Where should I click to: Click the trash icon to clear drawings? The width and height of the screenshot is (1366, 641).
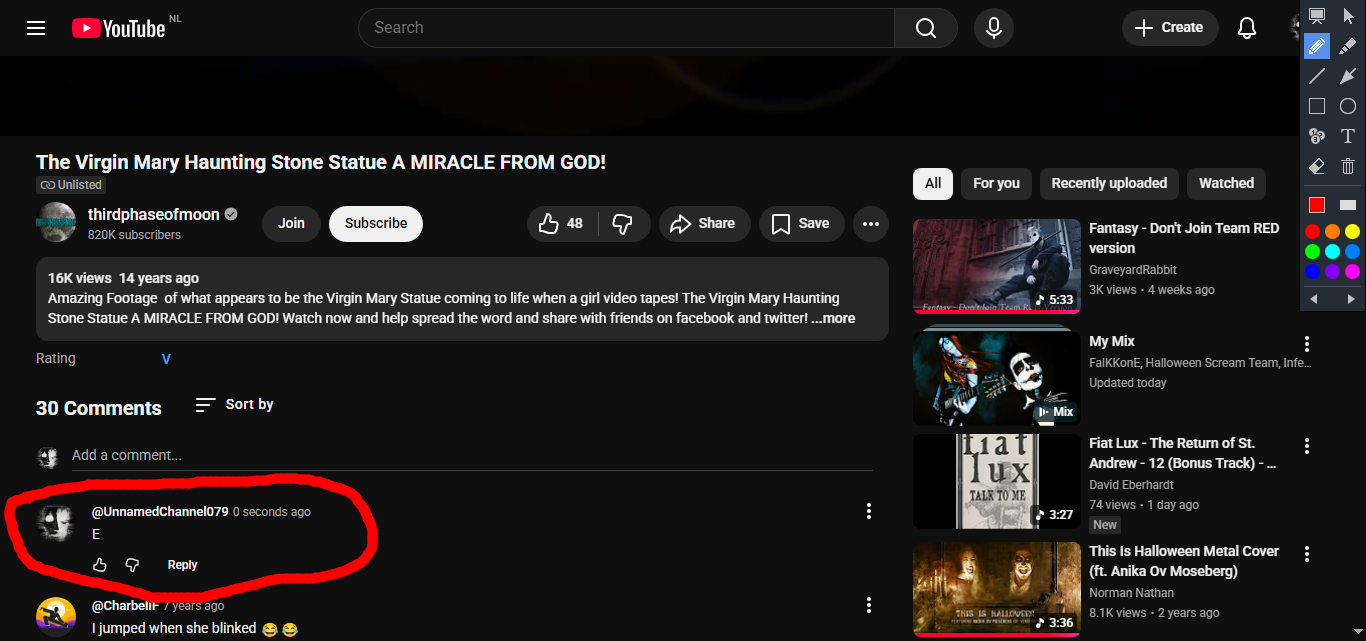(1348, 166)
